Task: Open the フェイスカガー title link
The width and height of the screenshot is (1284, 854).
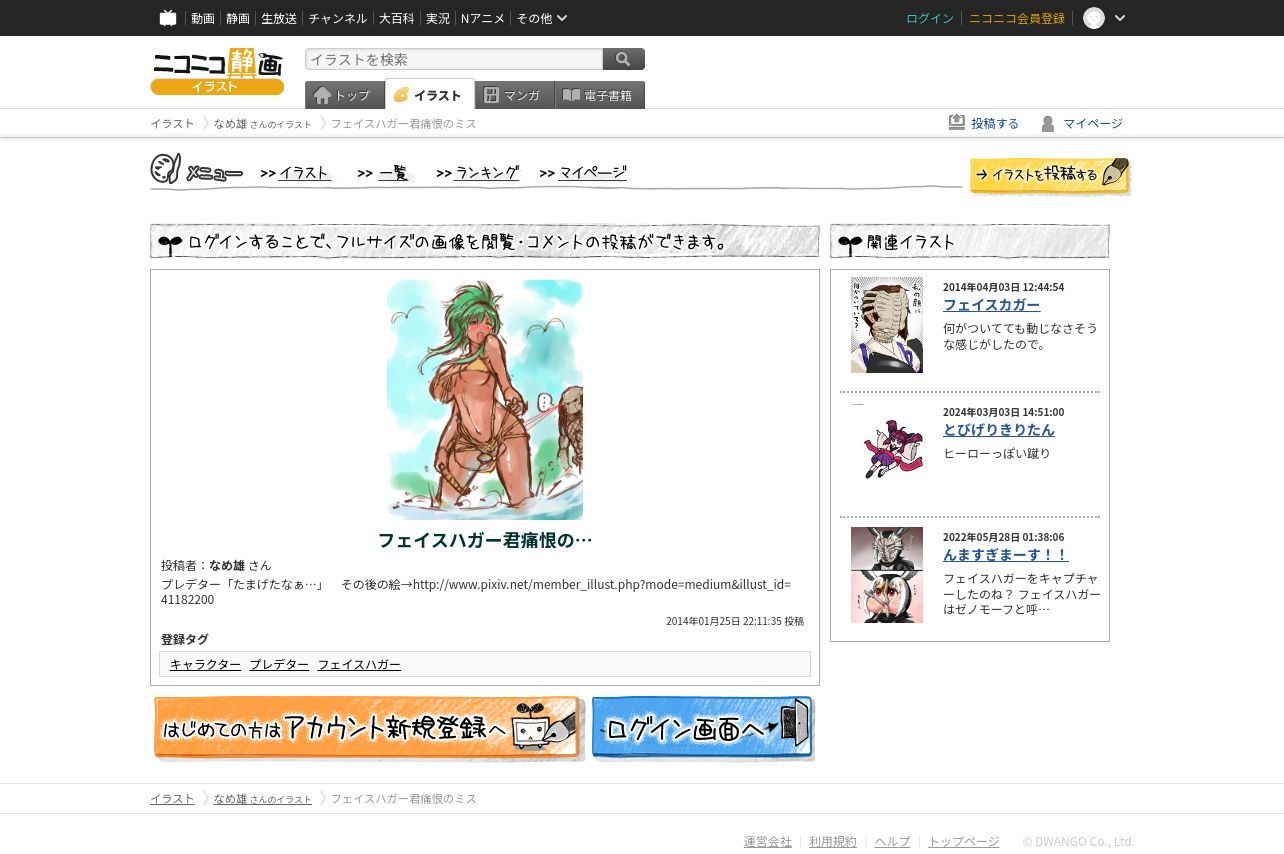Action: click(991, 304)
